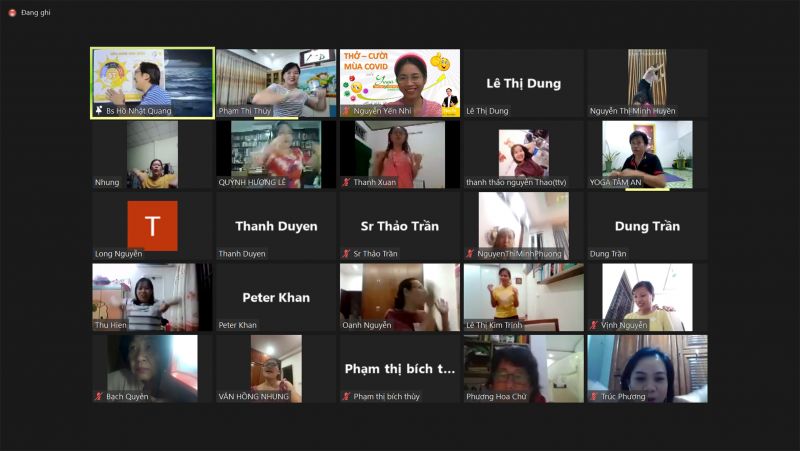The height and width of the screenshot is (451, 800).
Task: Click muted mic icon by NguyenThiMinhPhuong
Action: [470, 254]
